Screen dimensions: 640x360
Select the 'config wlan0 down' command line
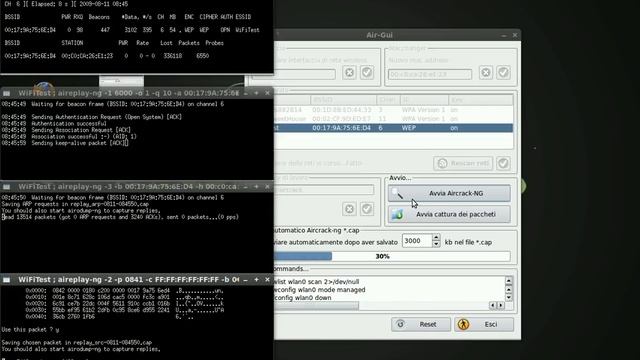[x=303, y=298]
